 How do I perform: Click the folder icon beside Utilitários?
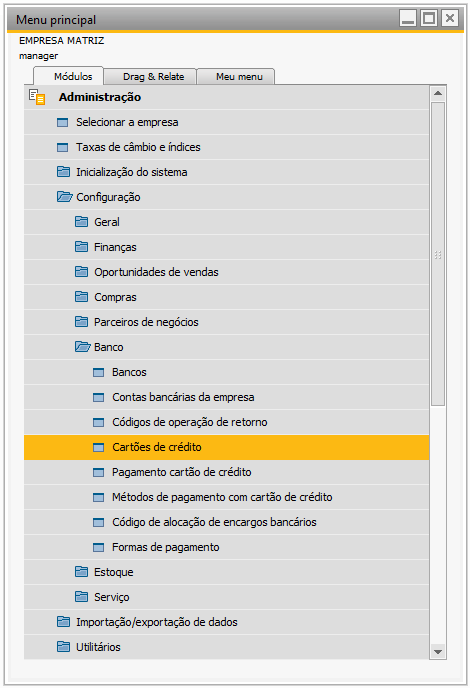63,647
